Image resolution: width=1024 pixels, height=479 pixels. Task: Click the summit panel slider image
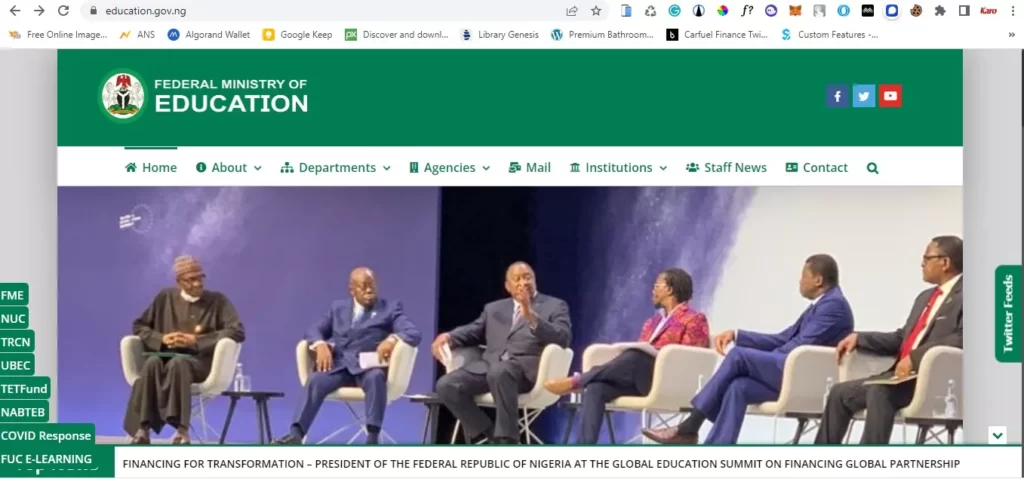509,315
